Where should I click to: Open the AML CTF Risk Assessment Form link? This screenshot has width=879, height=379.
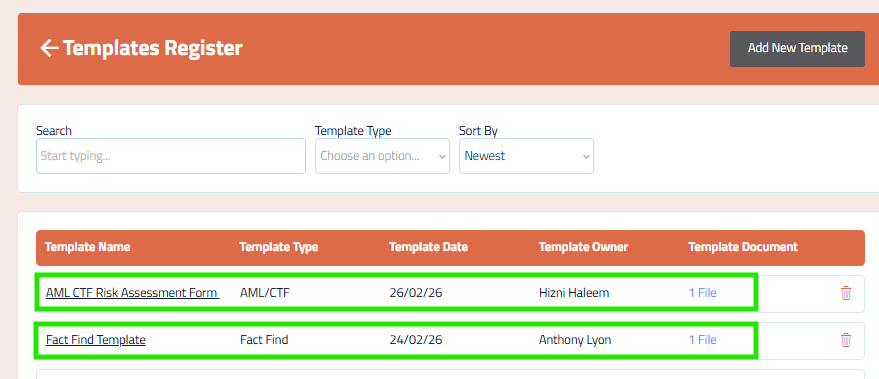(132, 293)
